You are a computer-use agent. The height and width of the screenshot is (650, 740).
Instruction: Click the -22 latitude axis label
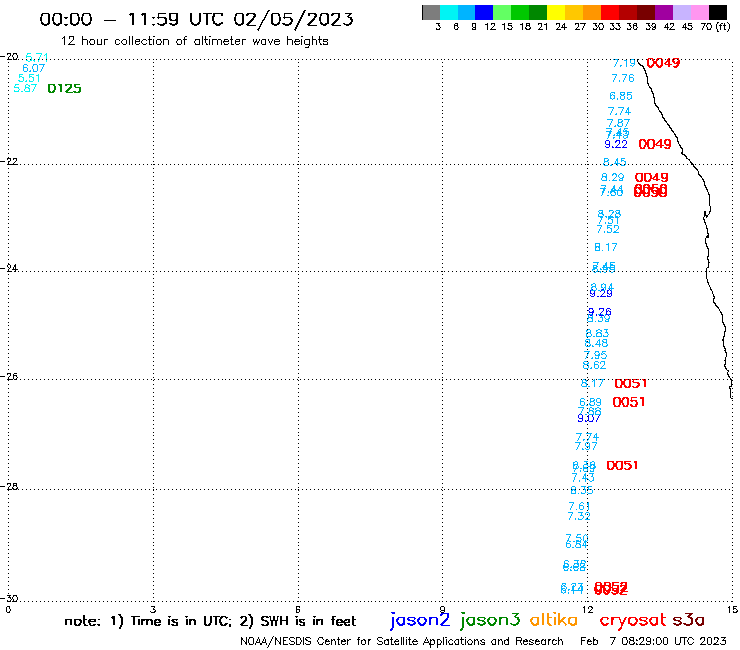coord(9,161)
